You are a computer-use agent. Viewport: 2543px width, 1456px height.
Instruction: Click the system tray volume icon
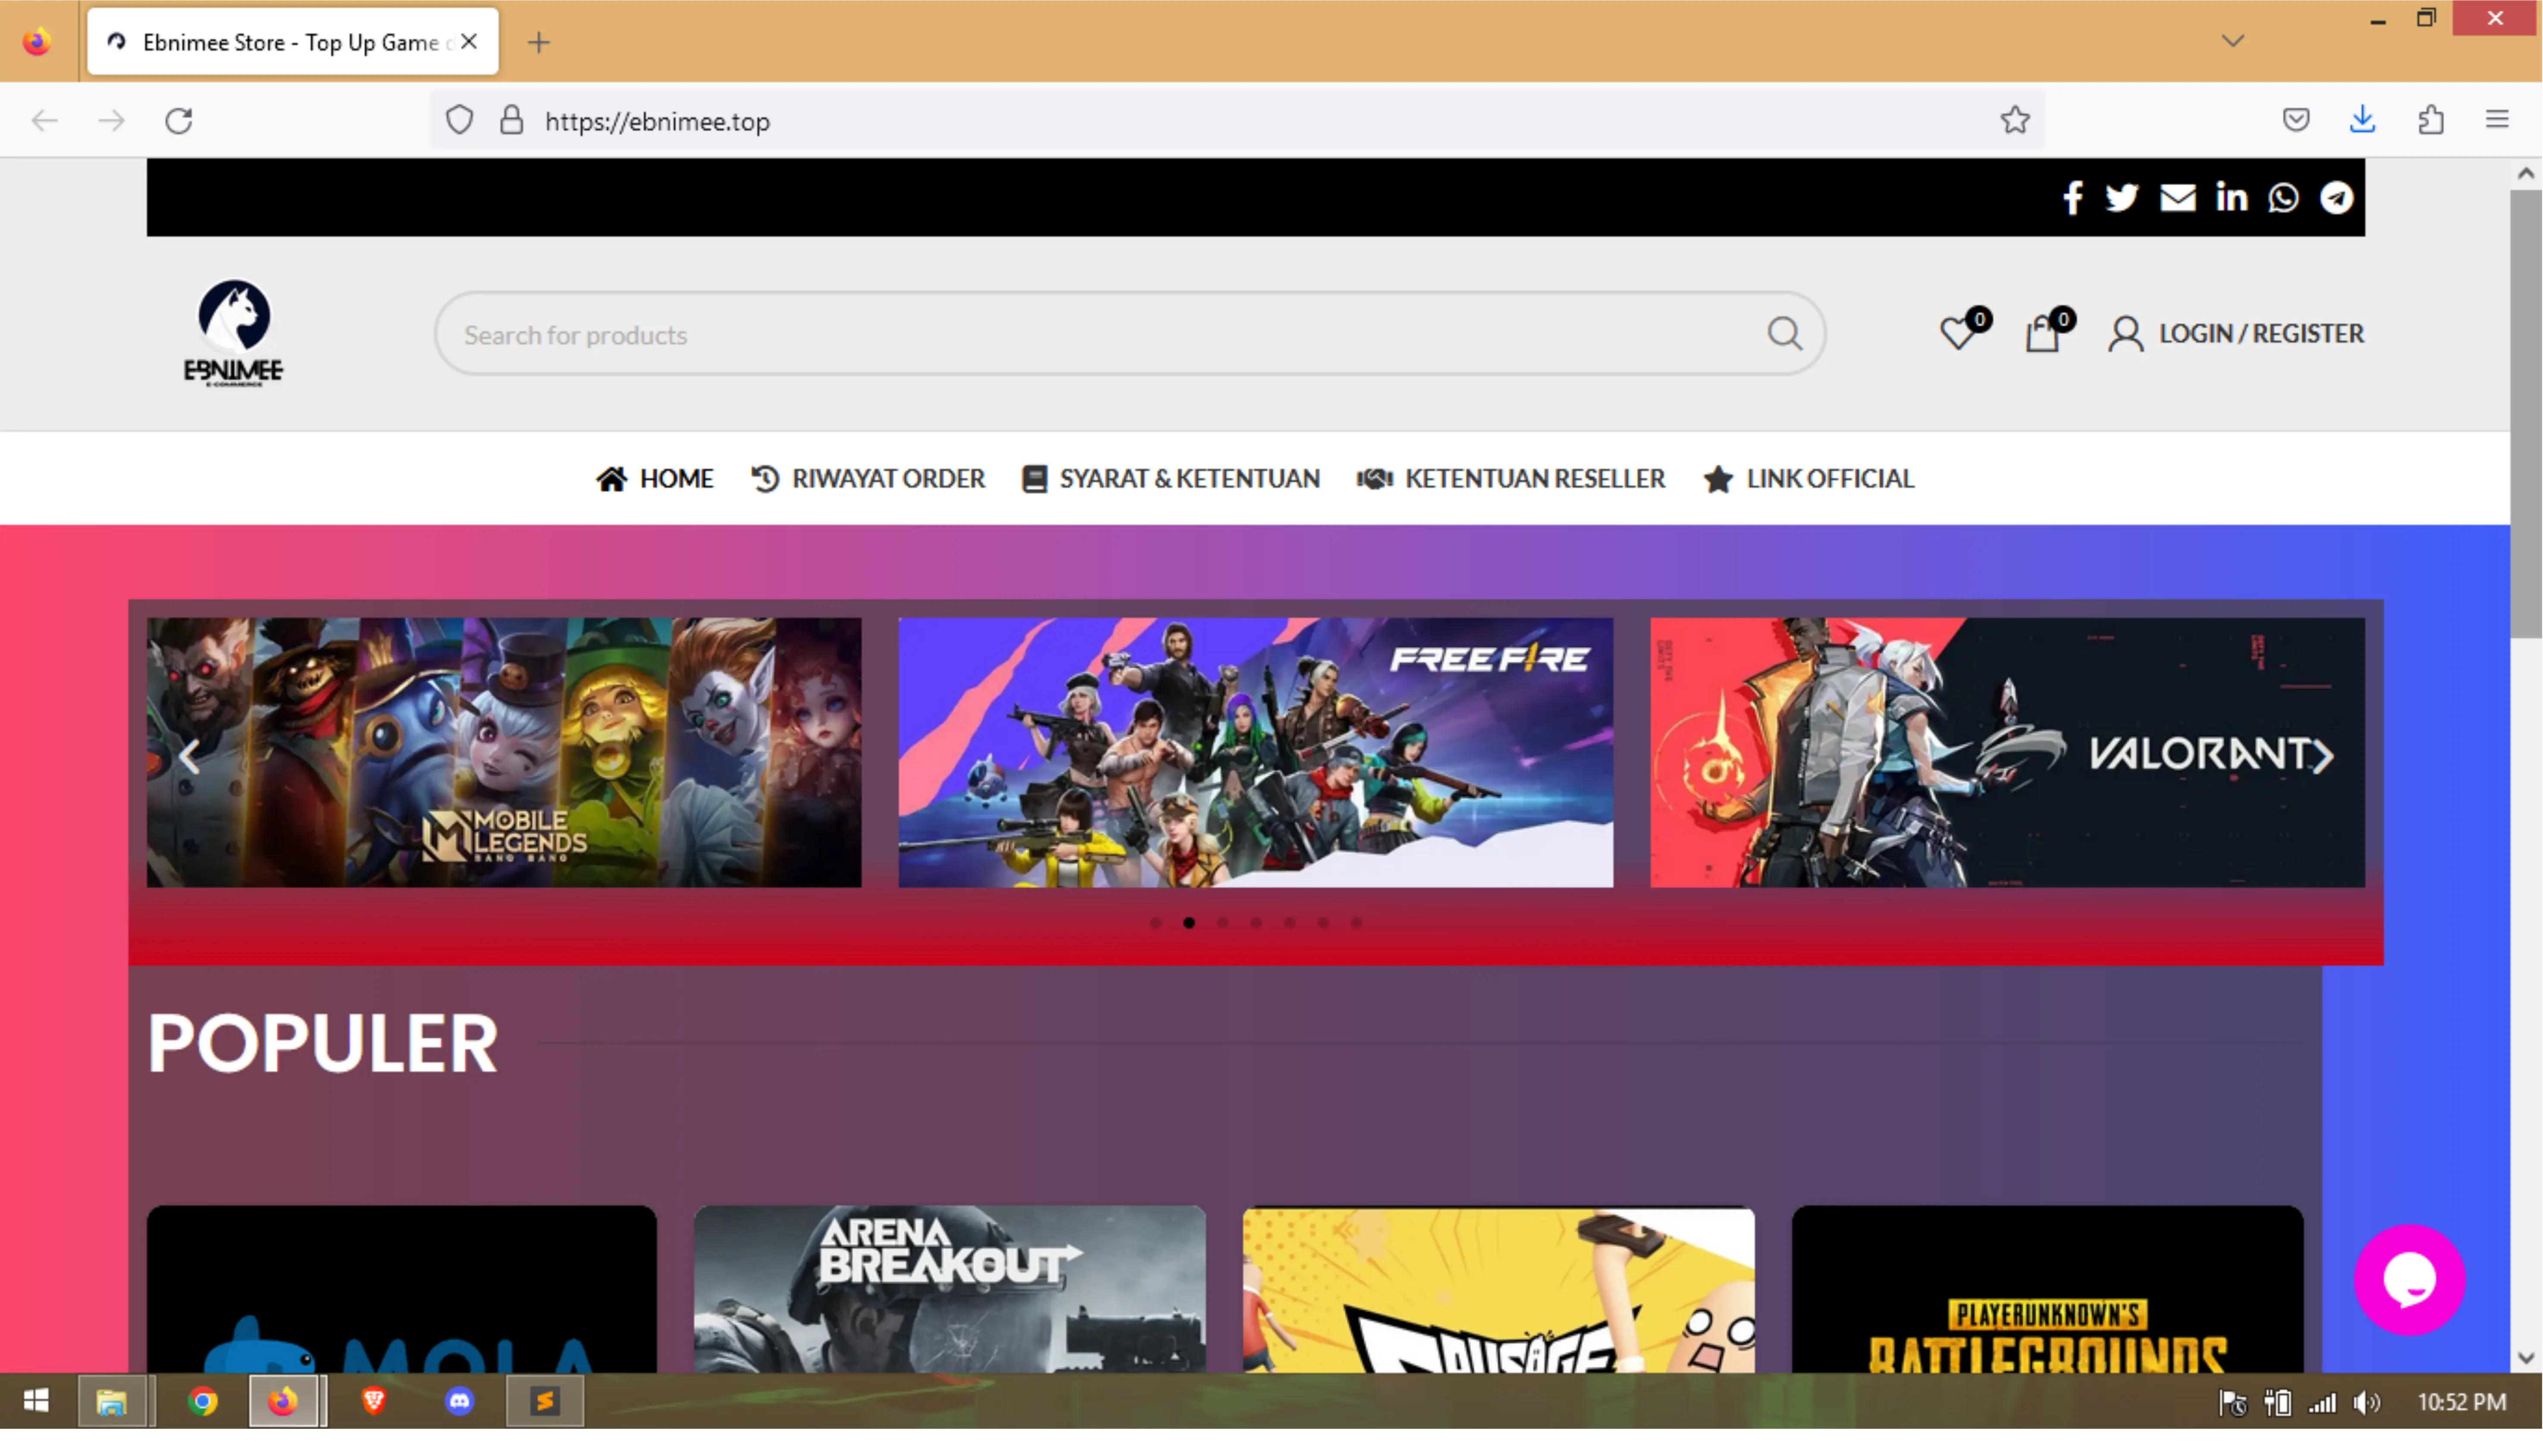coord(2367,1403)
